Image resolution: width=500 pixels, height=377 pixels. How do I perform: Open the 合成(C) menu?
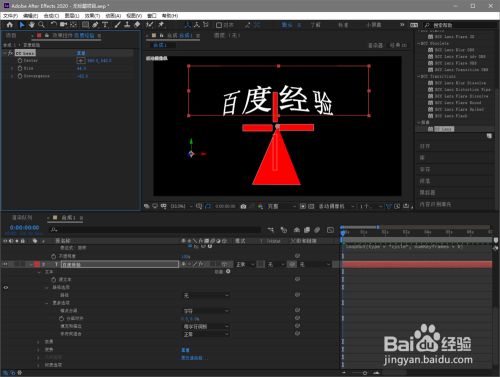click(x=51, y=16)
